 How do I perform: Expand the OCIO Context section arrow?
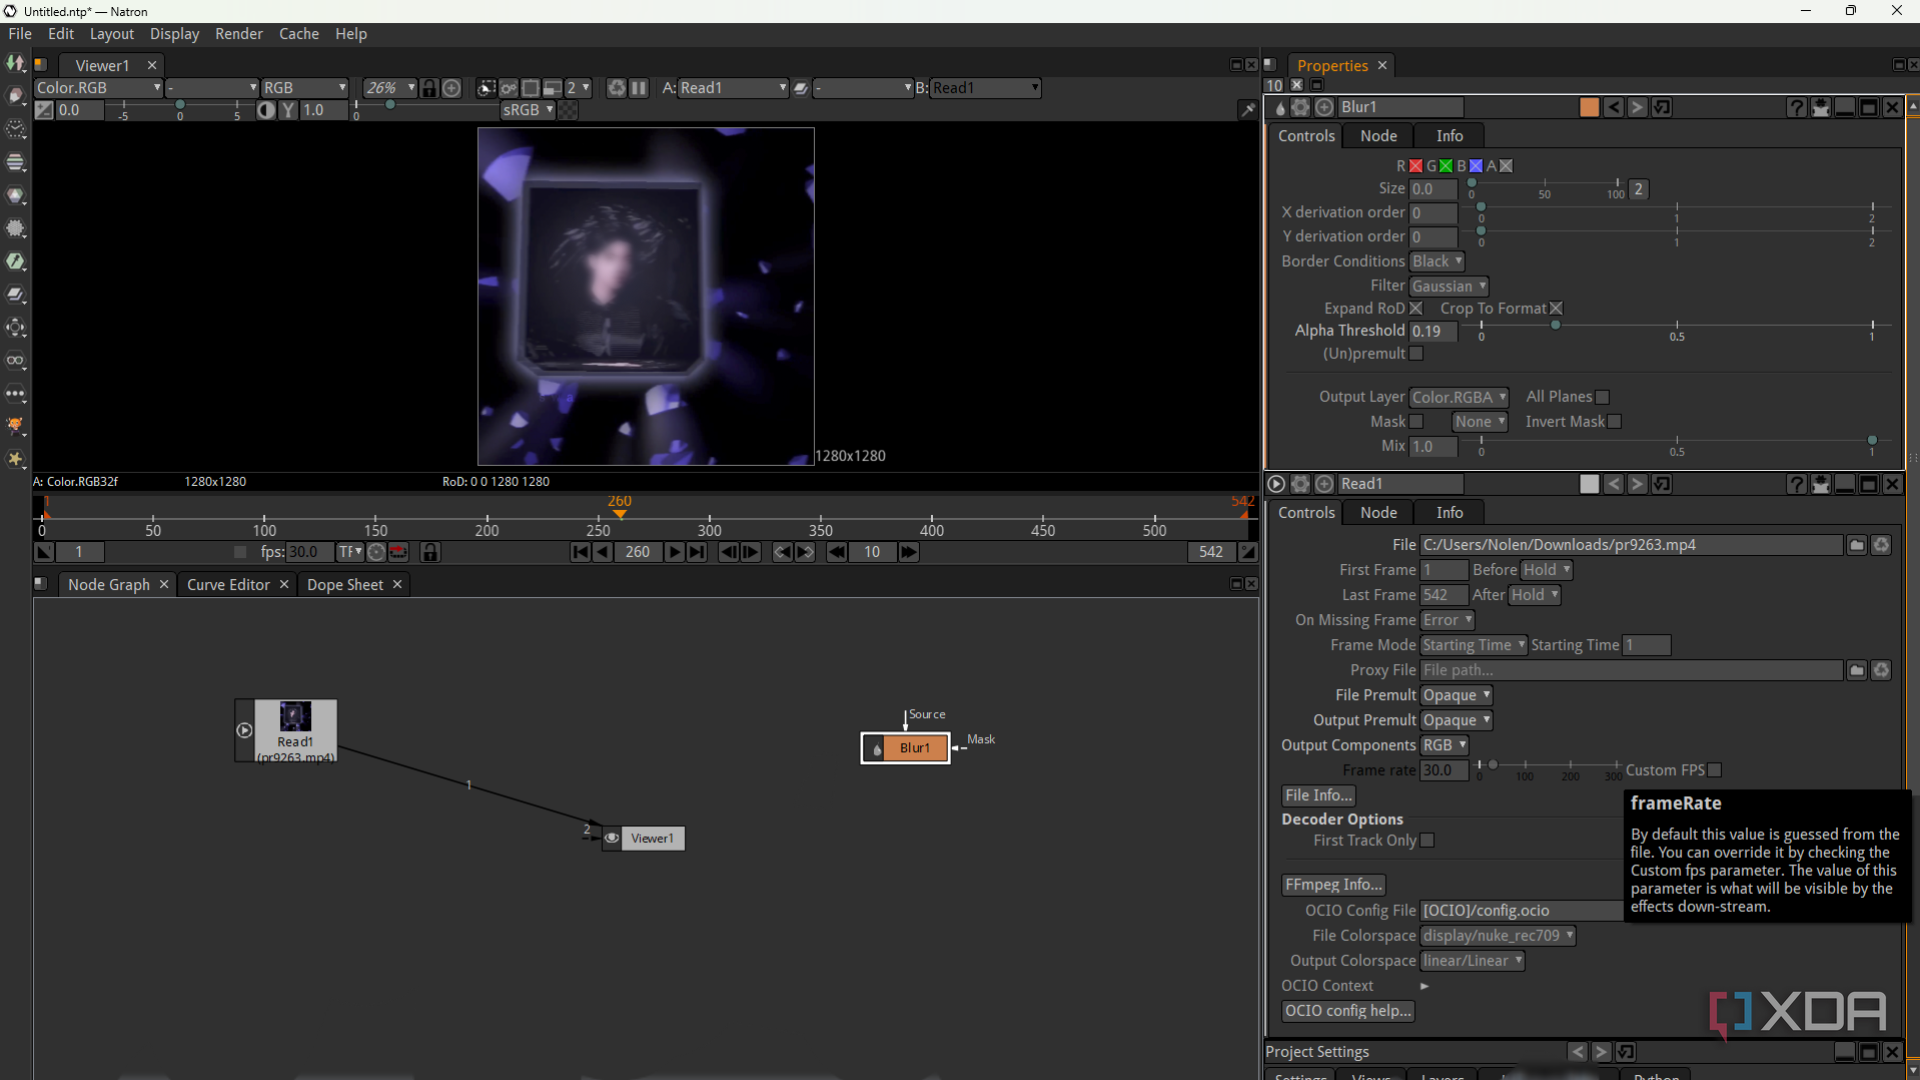tap(1424, 986)
